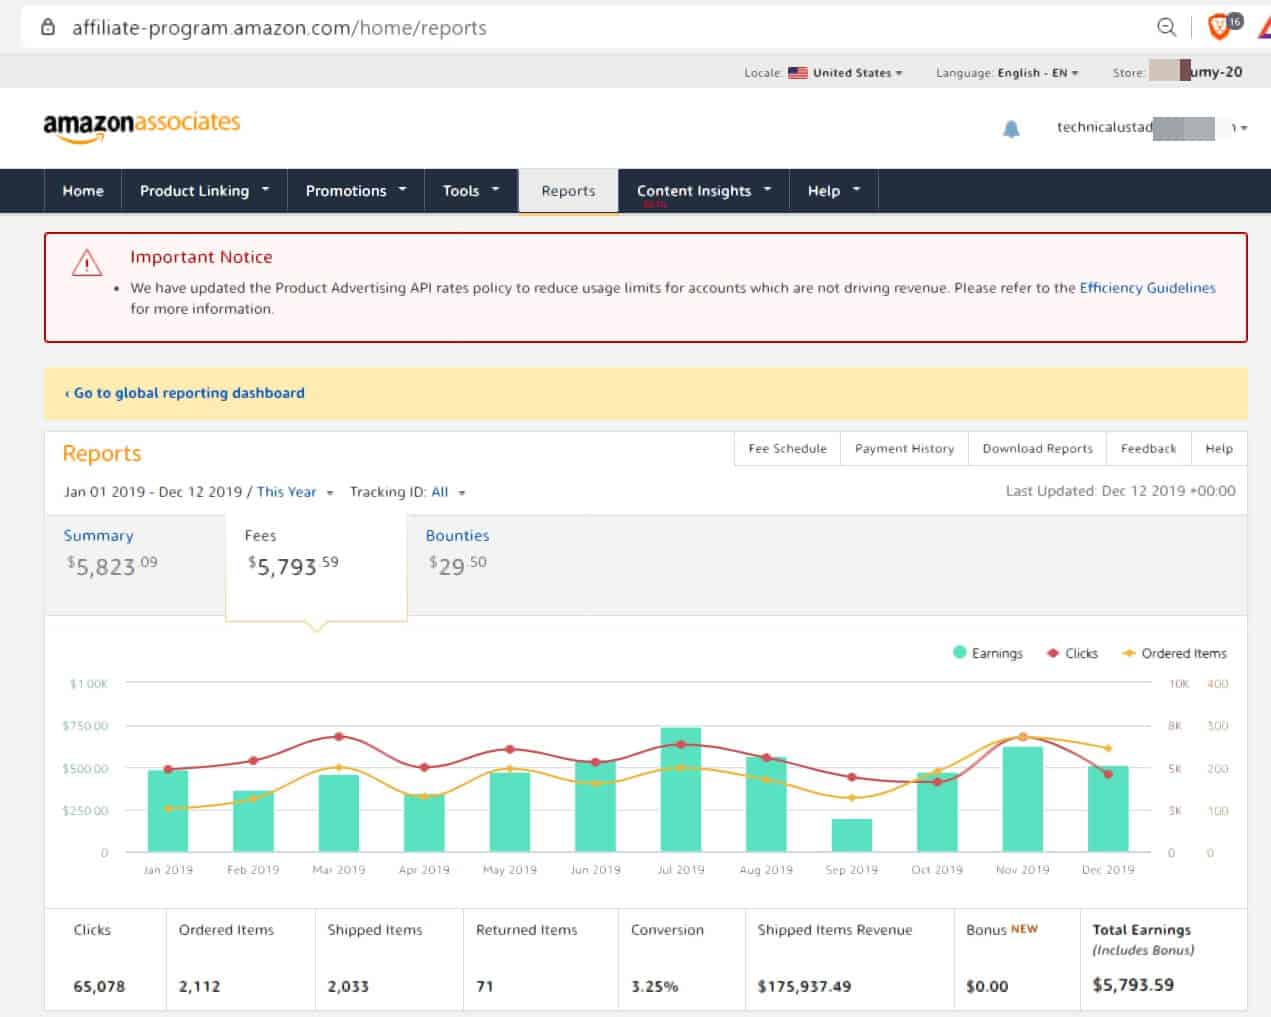Click the Returned Items value 71
This screenshot has width=1271, height=1017.
point(485,986)
